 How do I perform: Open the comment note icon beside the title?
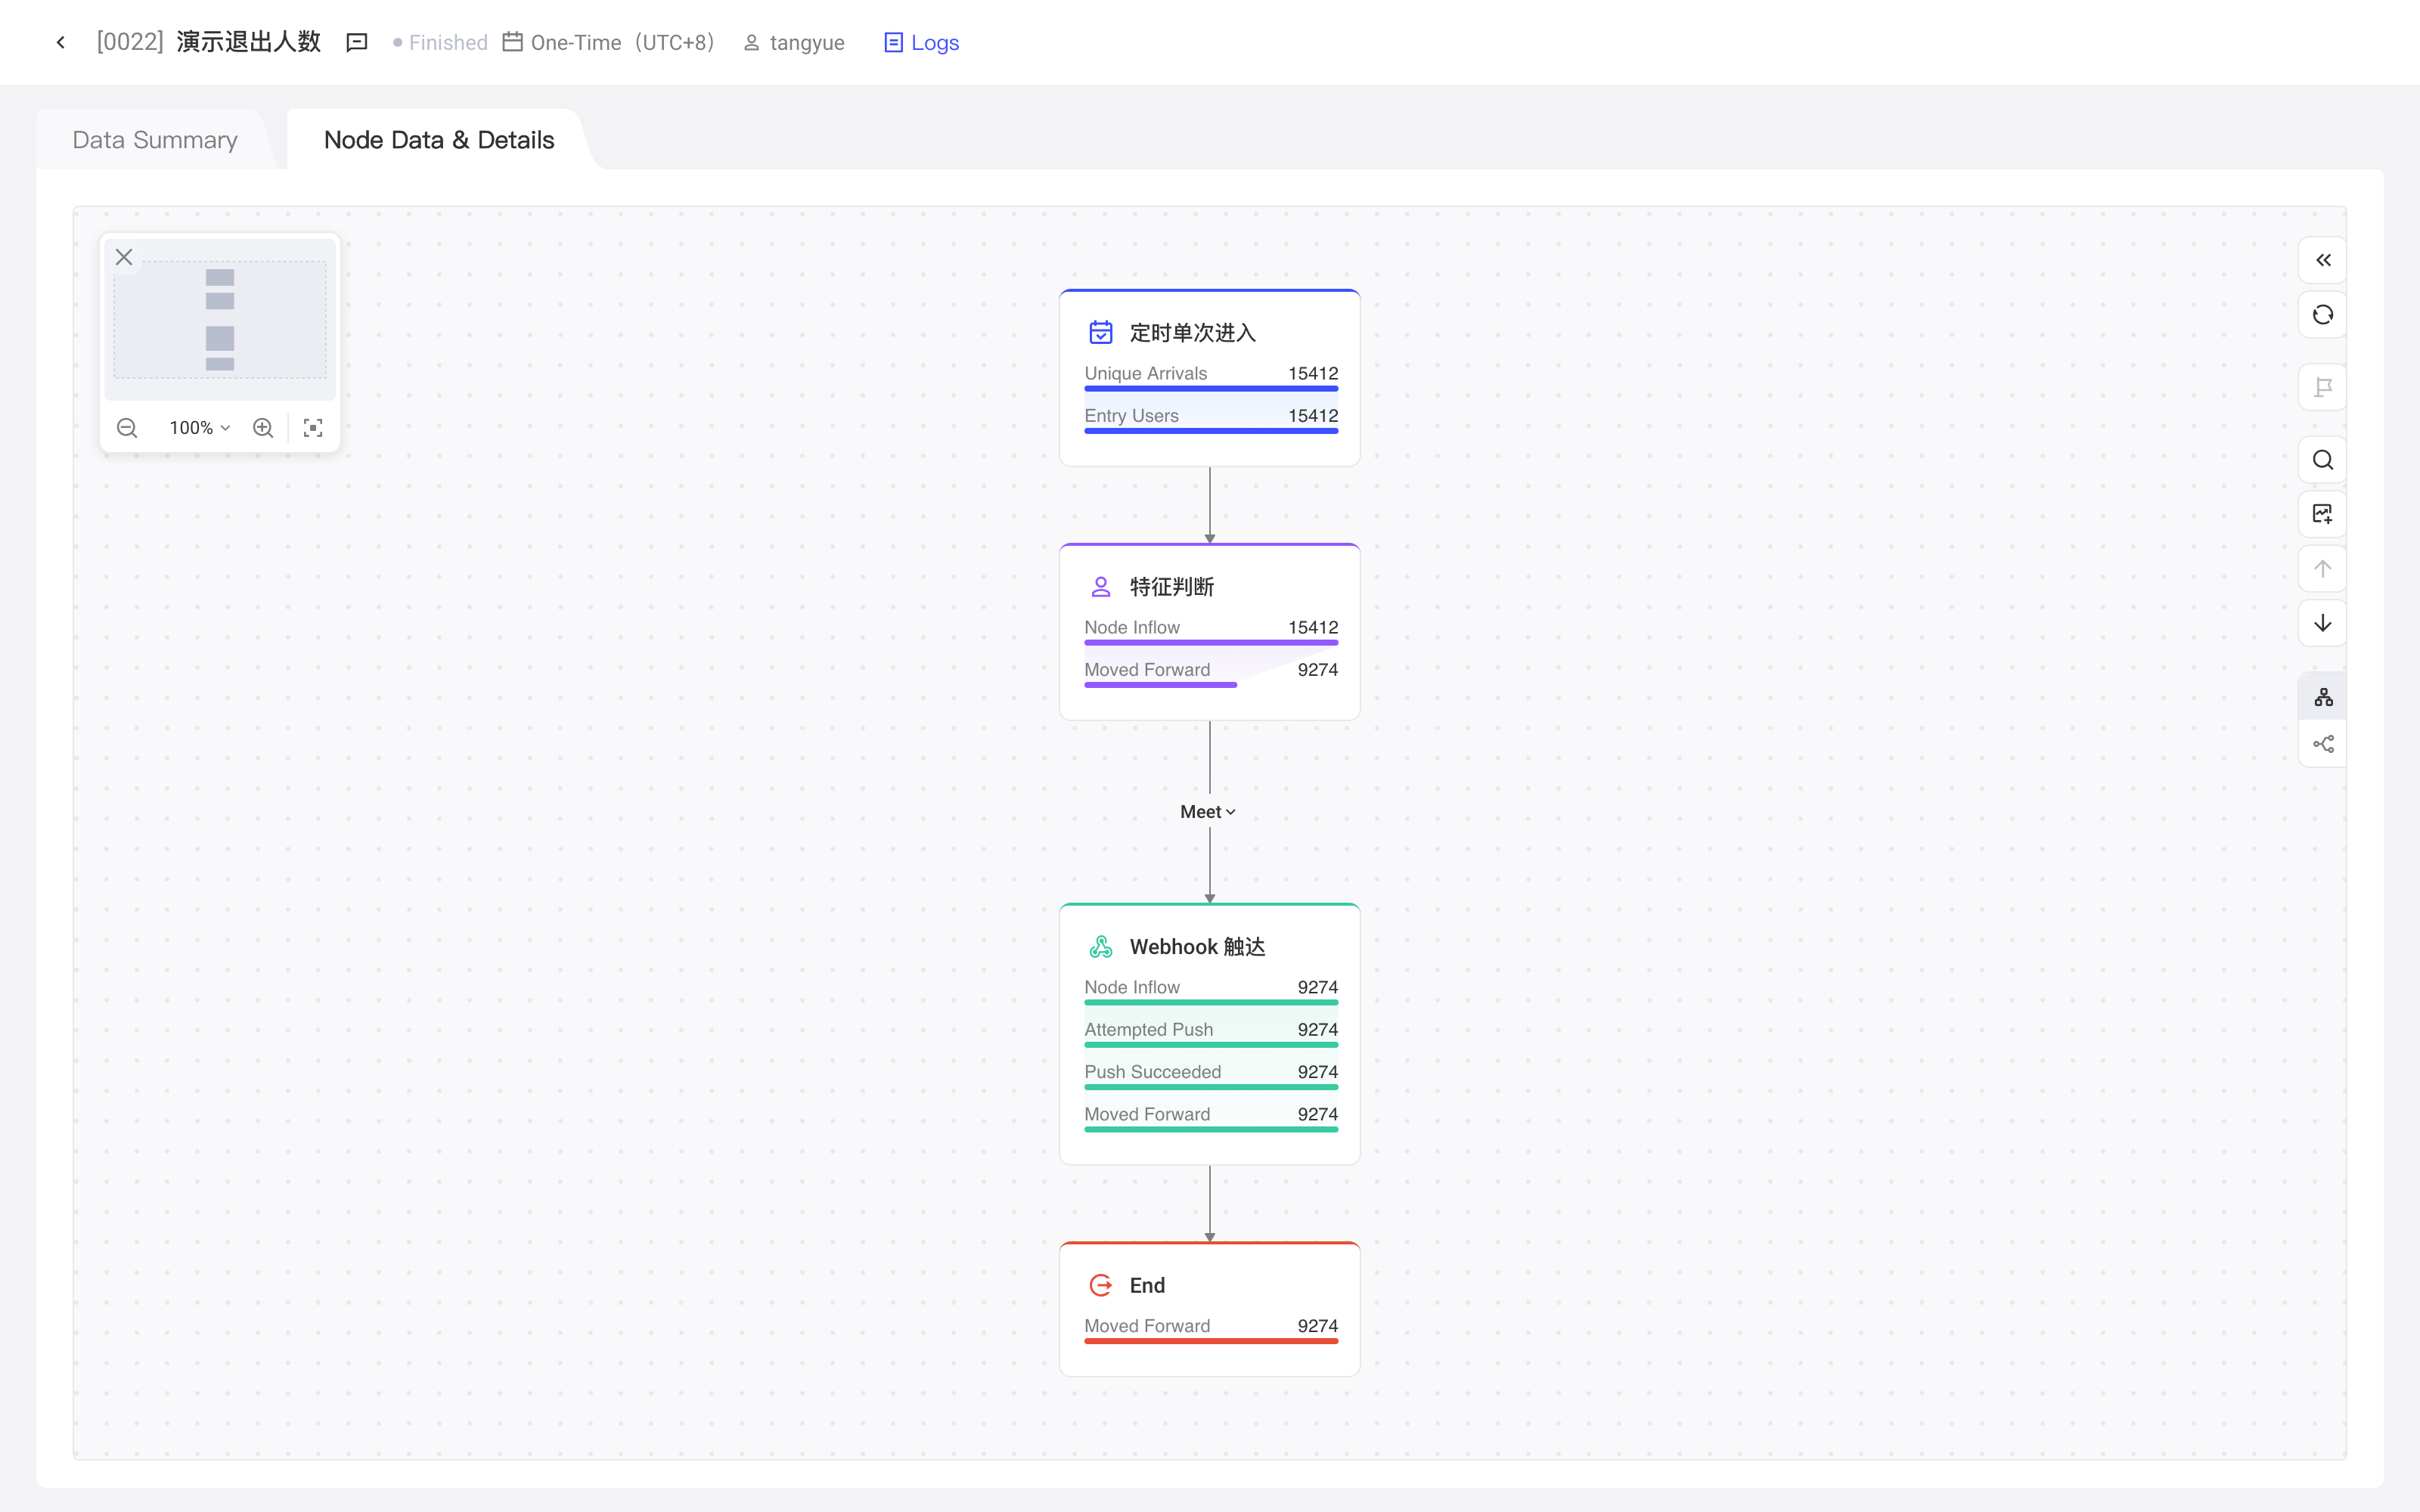[357, 42]
